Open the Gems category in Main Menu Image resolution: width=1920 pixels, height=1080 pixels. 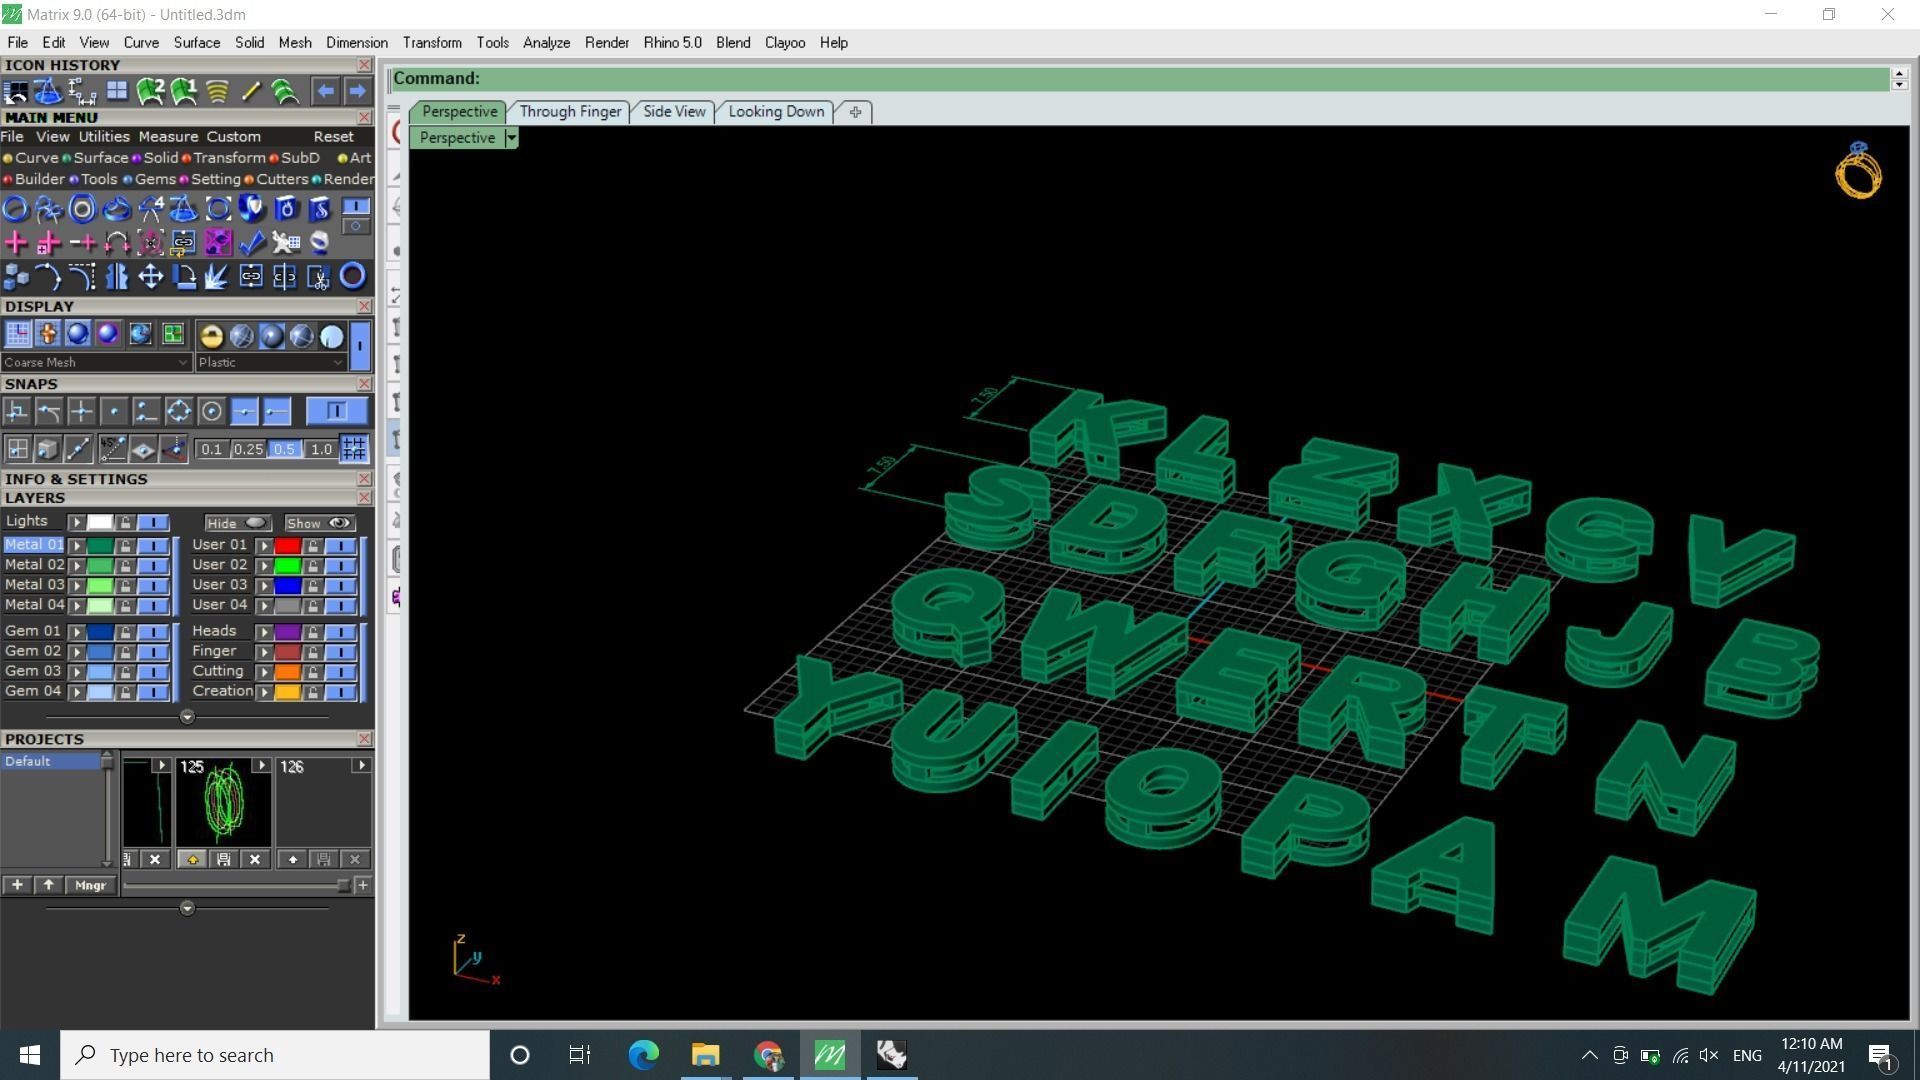(x=155, y=179)
